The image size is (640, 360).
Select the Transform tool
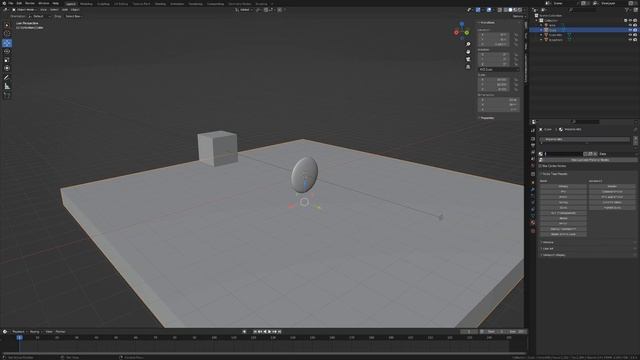[7, 68]
